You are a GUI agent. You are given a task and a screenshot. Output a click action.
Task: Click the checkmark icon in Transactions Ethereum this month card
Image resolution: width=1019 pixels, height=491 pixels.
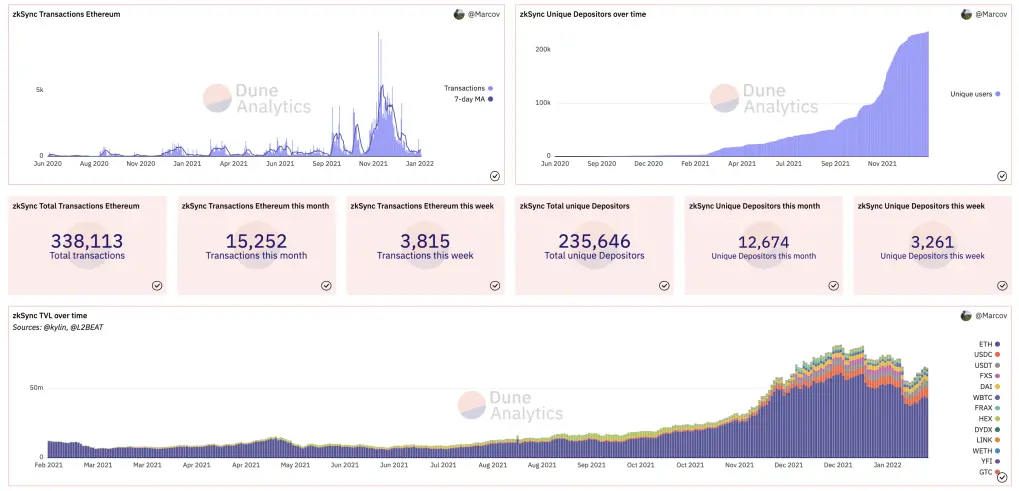326,285
